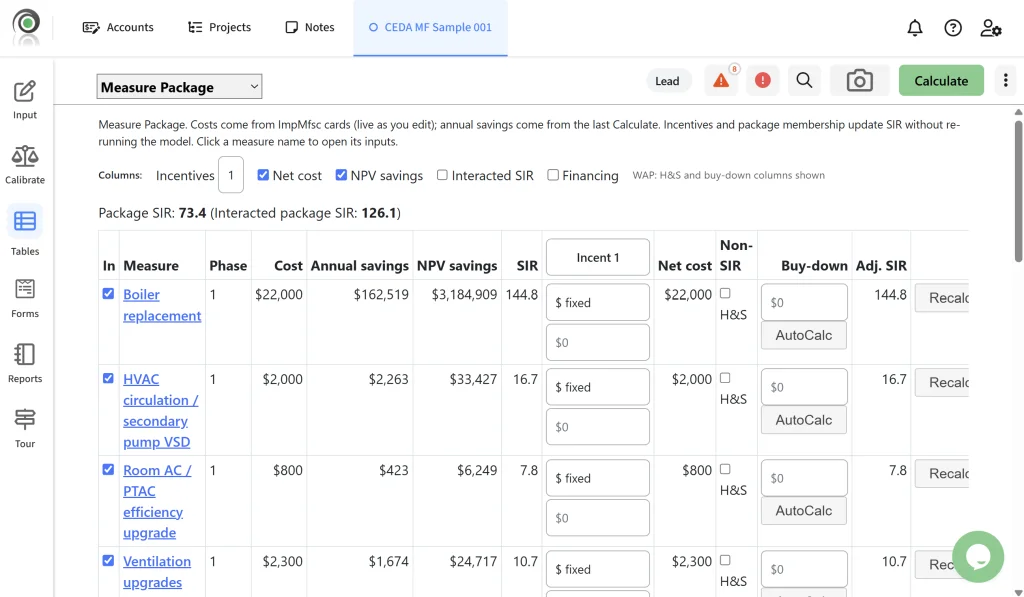Click the scrollbar down arrow

point(1018,592)
